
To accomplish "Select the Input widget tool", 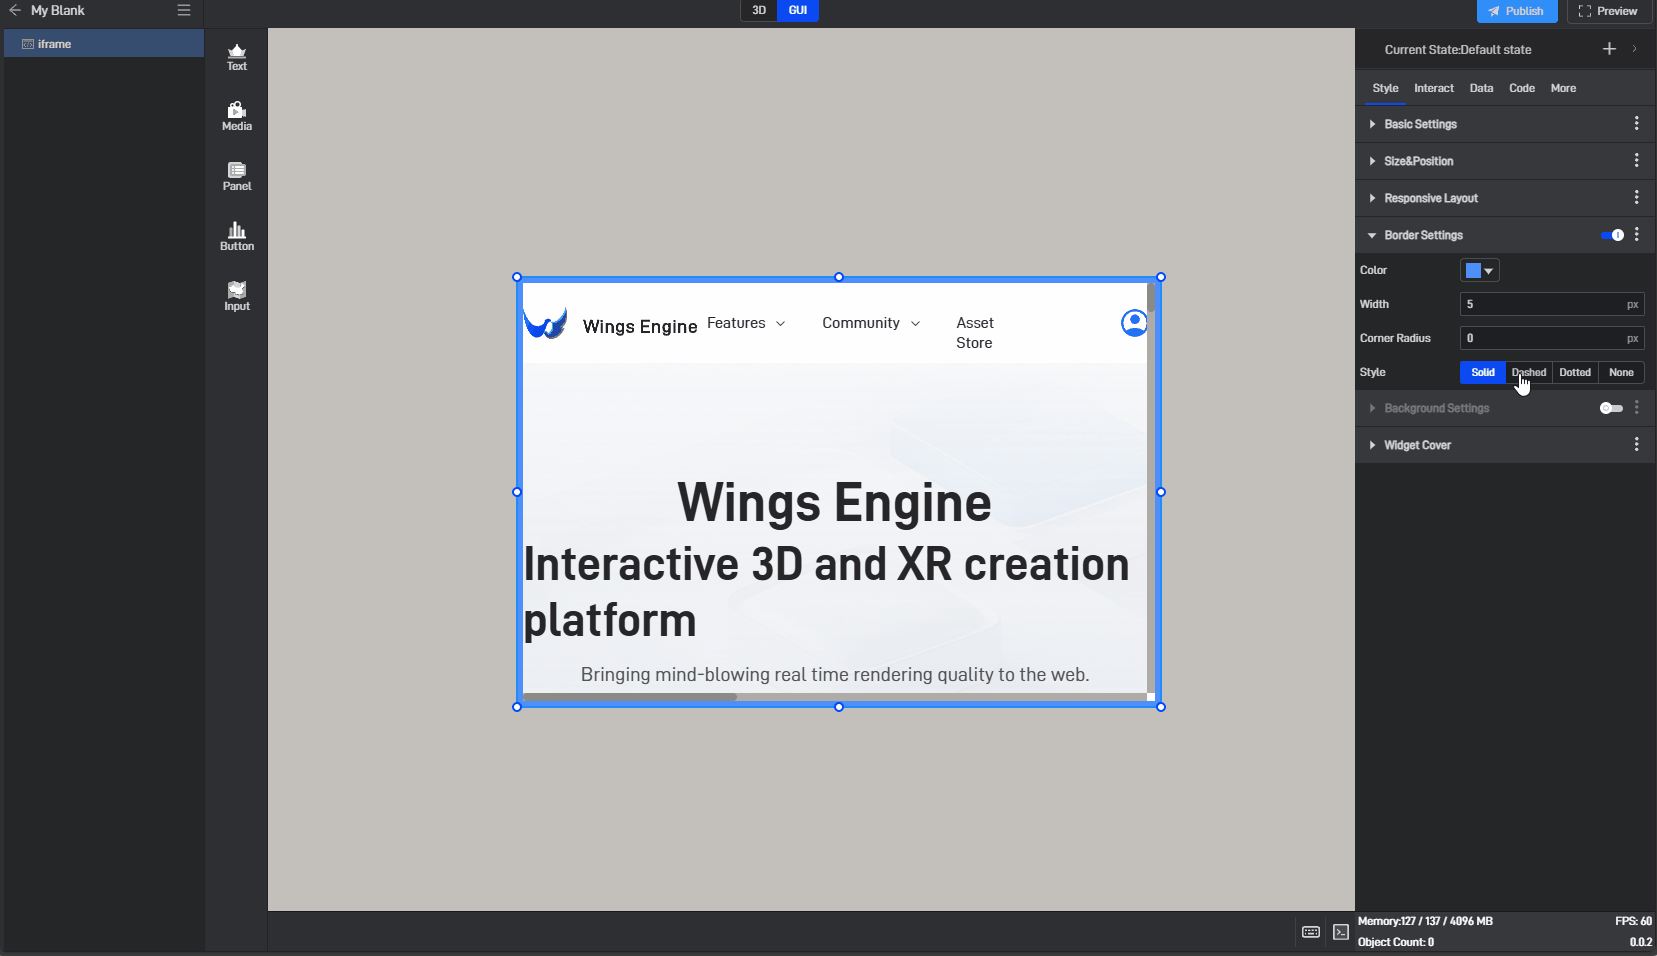I will 237,297.
